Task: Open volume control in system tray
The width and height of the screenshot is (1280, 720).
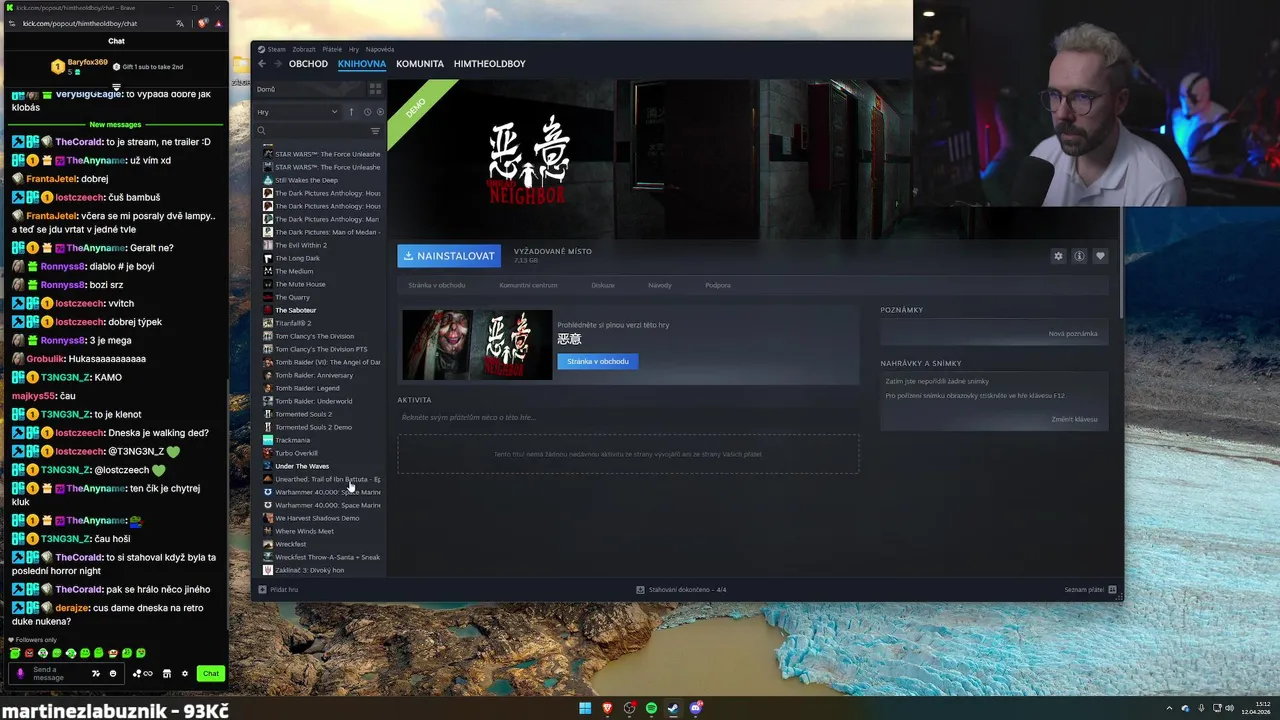Action: [1230, 708]
